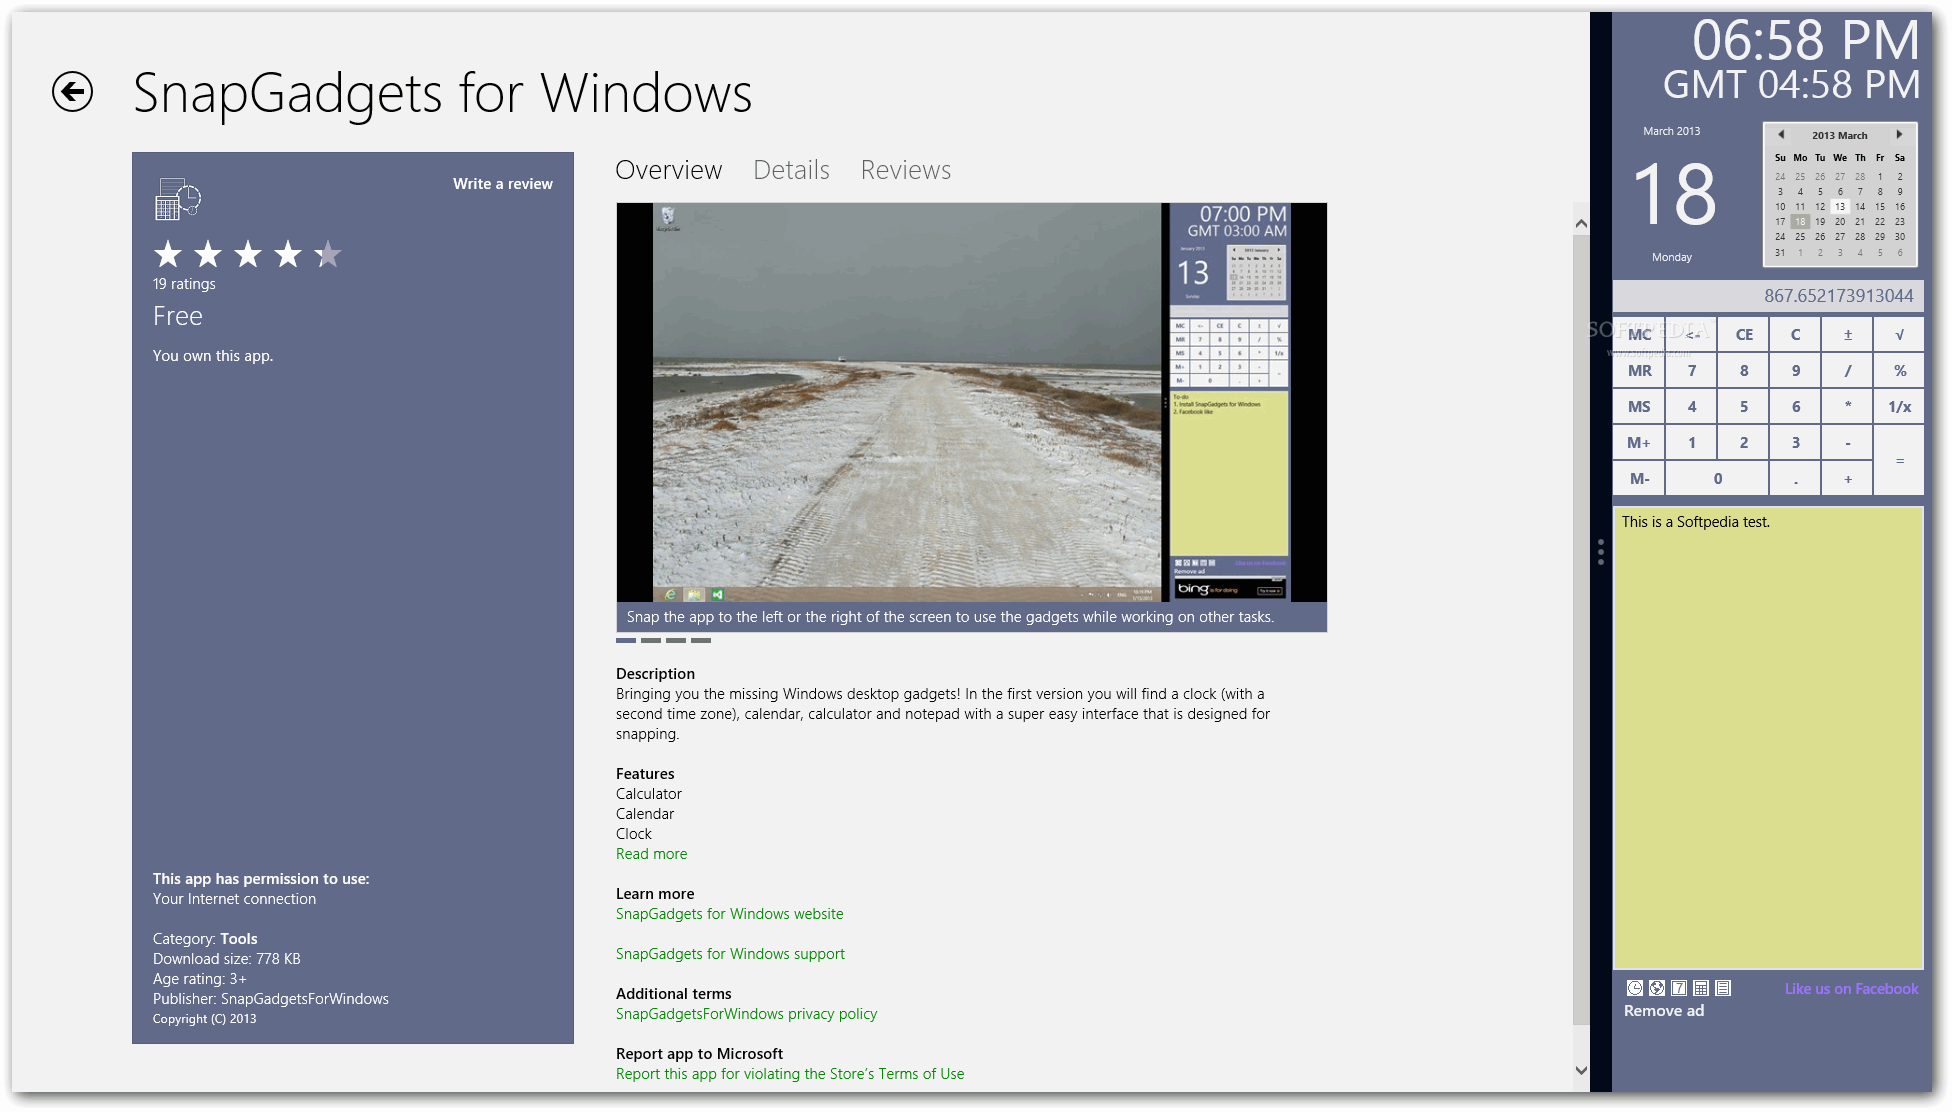Open SnapGadgetsForWindows privacy policy link

pyautogui.click(x=746, y=1014)
